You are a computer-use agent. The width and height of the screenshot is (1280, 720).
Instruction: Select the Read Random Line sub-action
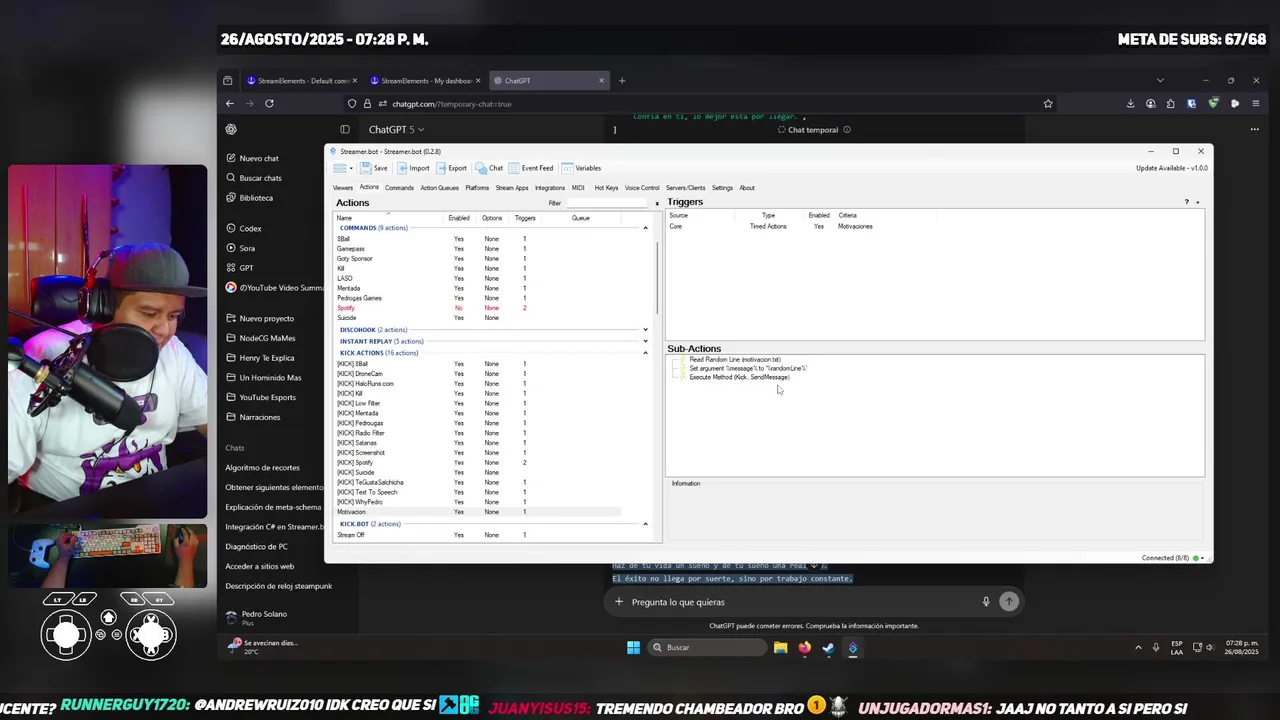click(x=734, y=359)
